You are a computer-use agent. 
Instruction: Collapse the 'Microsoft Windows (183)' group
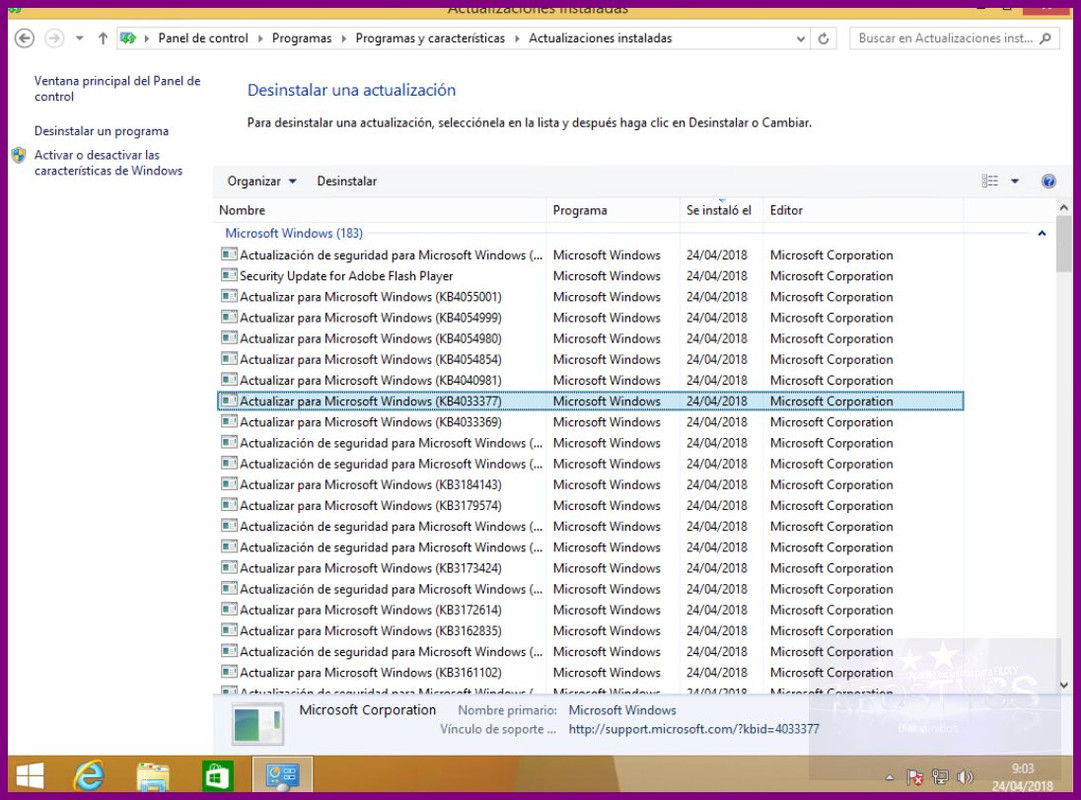pyautogui.click(x=1042, y=234)
